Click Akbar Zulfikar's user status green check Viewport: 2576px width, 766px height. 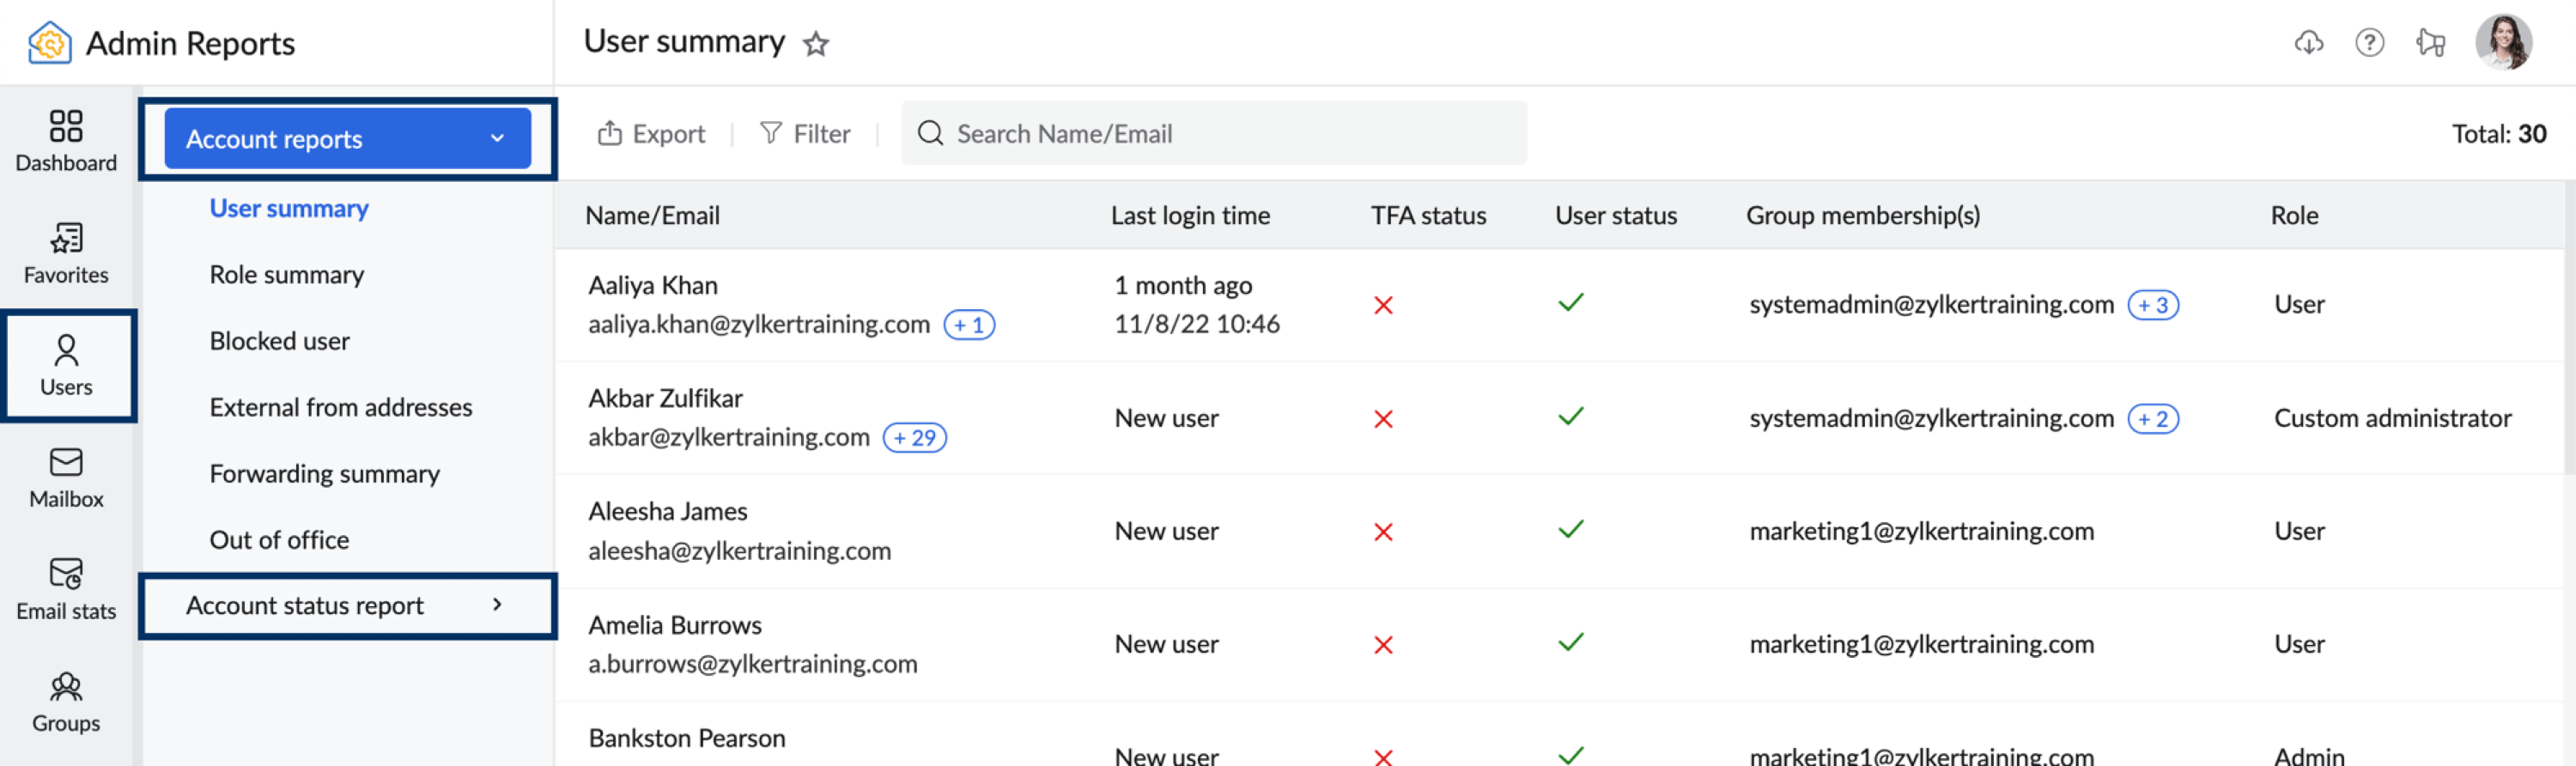[x=1571, y=416]
